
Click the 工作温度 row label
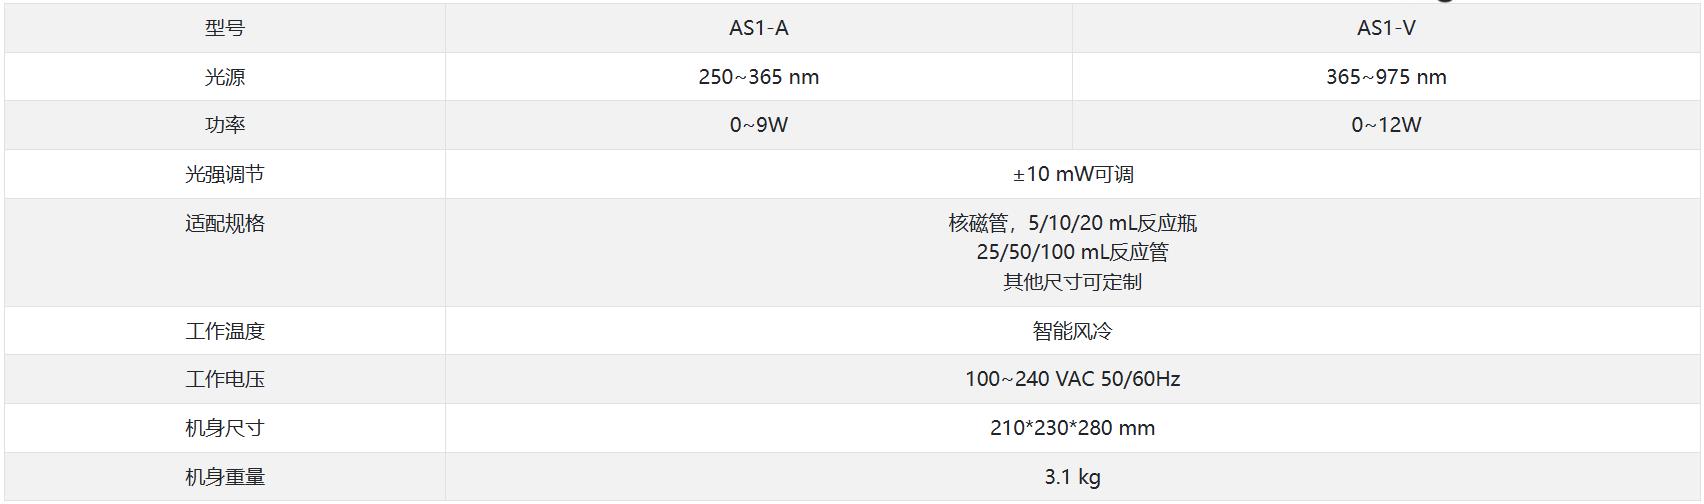point(225,331)
